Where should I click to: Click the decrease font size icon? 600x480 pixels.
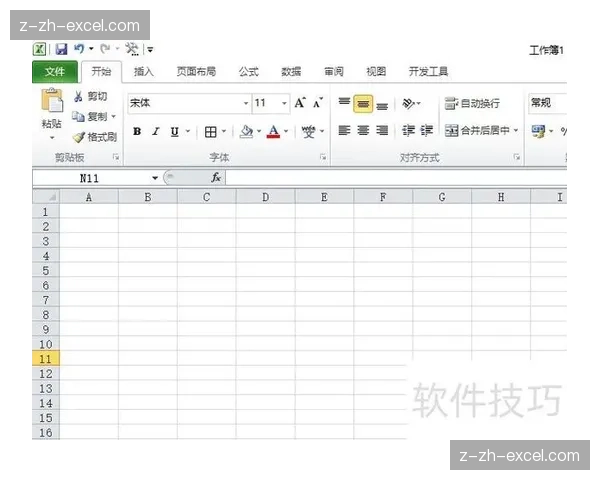(318, 103)
